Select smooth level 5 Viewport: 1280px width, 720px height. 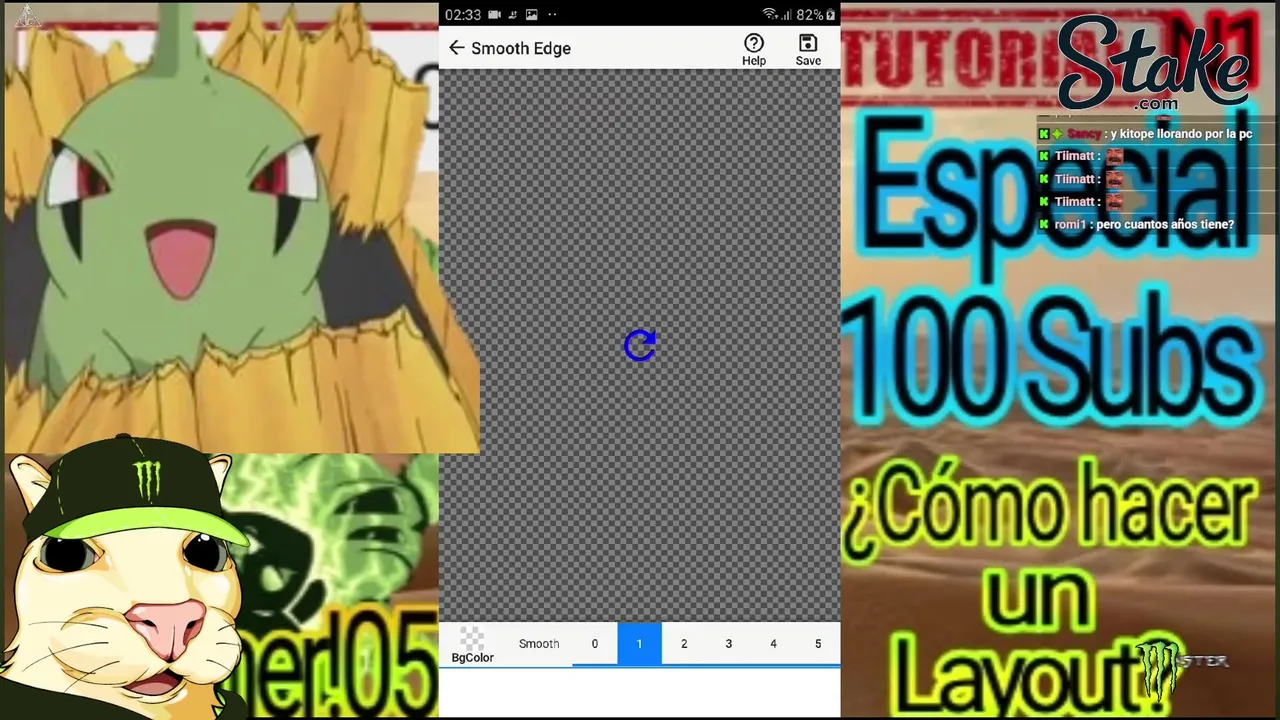pos(818,644)
